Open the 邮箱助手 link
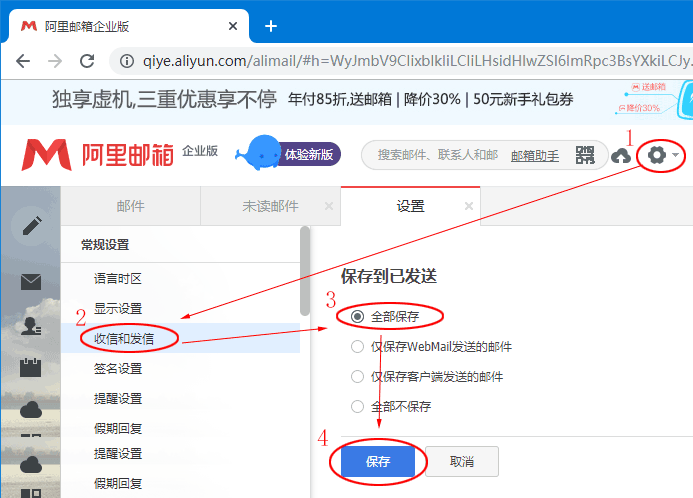This screenshot has height=498, width=693. point(535,156)
